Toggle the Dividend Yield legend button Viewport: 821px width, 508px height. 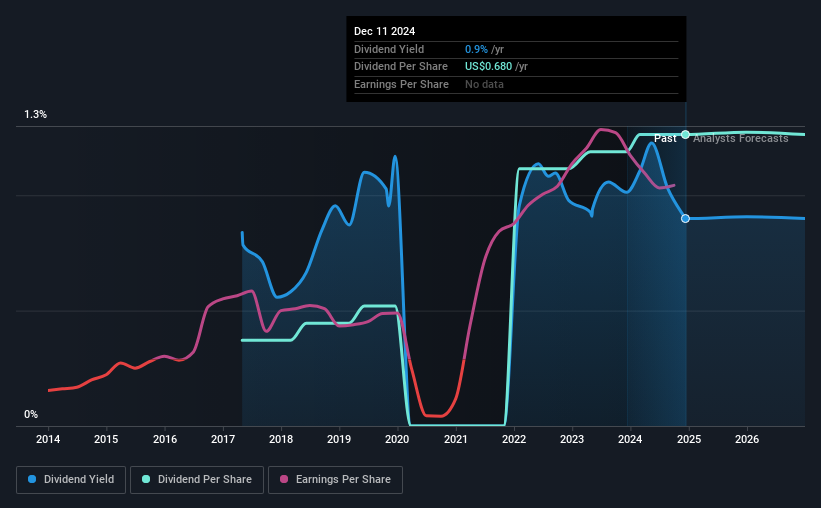[71, 480]
